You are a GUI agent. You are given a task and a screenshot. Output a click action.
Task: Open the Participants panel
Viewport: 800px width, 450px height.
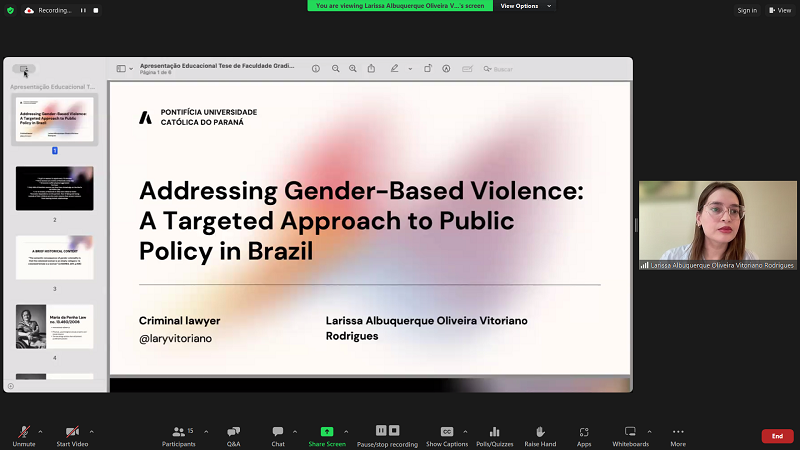179,431
